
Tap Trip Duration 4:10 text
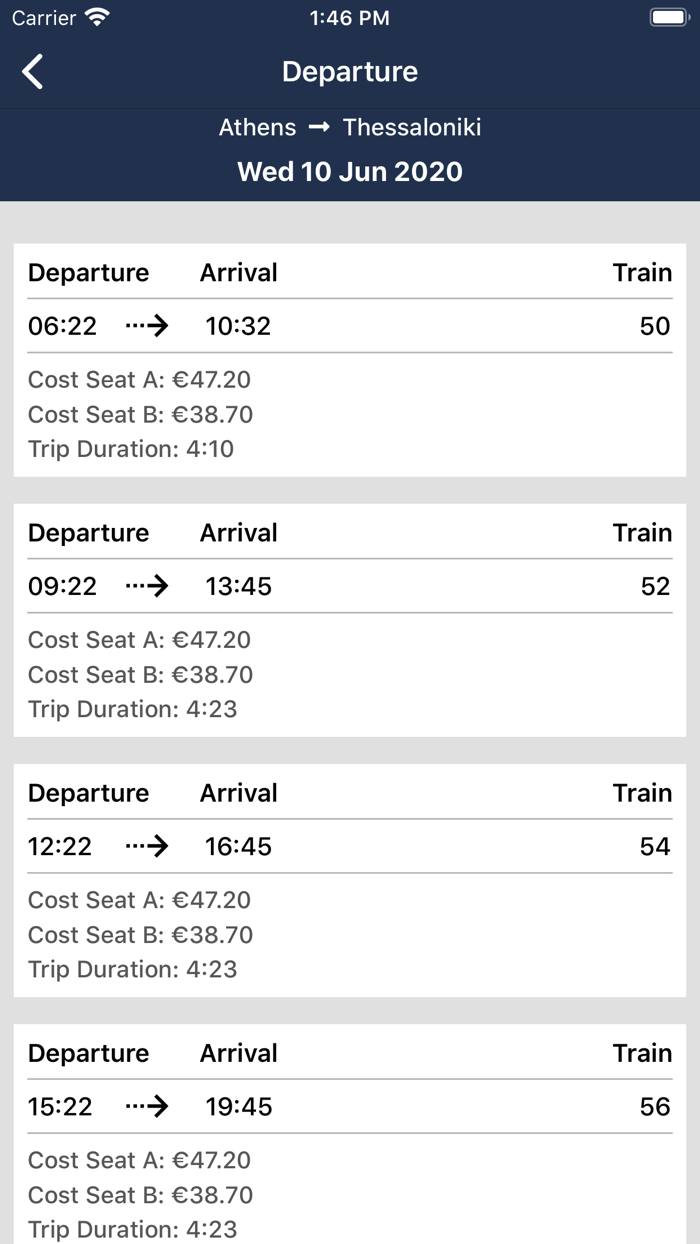(x=131, y=449)
